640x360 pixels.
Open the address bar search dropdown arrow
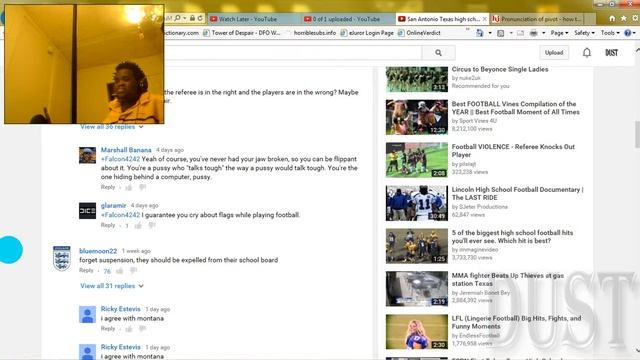point(184,18)
